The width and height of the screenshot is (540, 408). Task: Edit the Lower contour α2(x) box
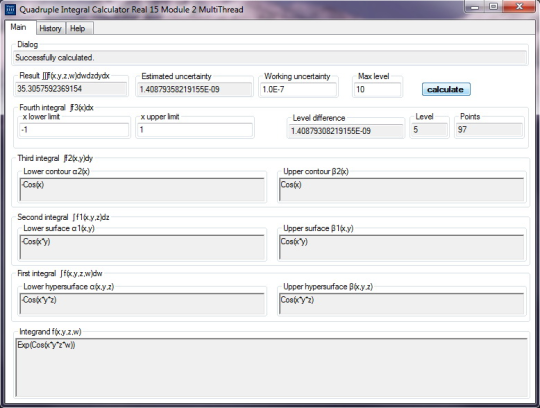[x=142, y=189]
